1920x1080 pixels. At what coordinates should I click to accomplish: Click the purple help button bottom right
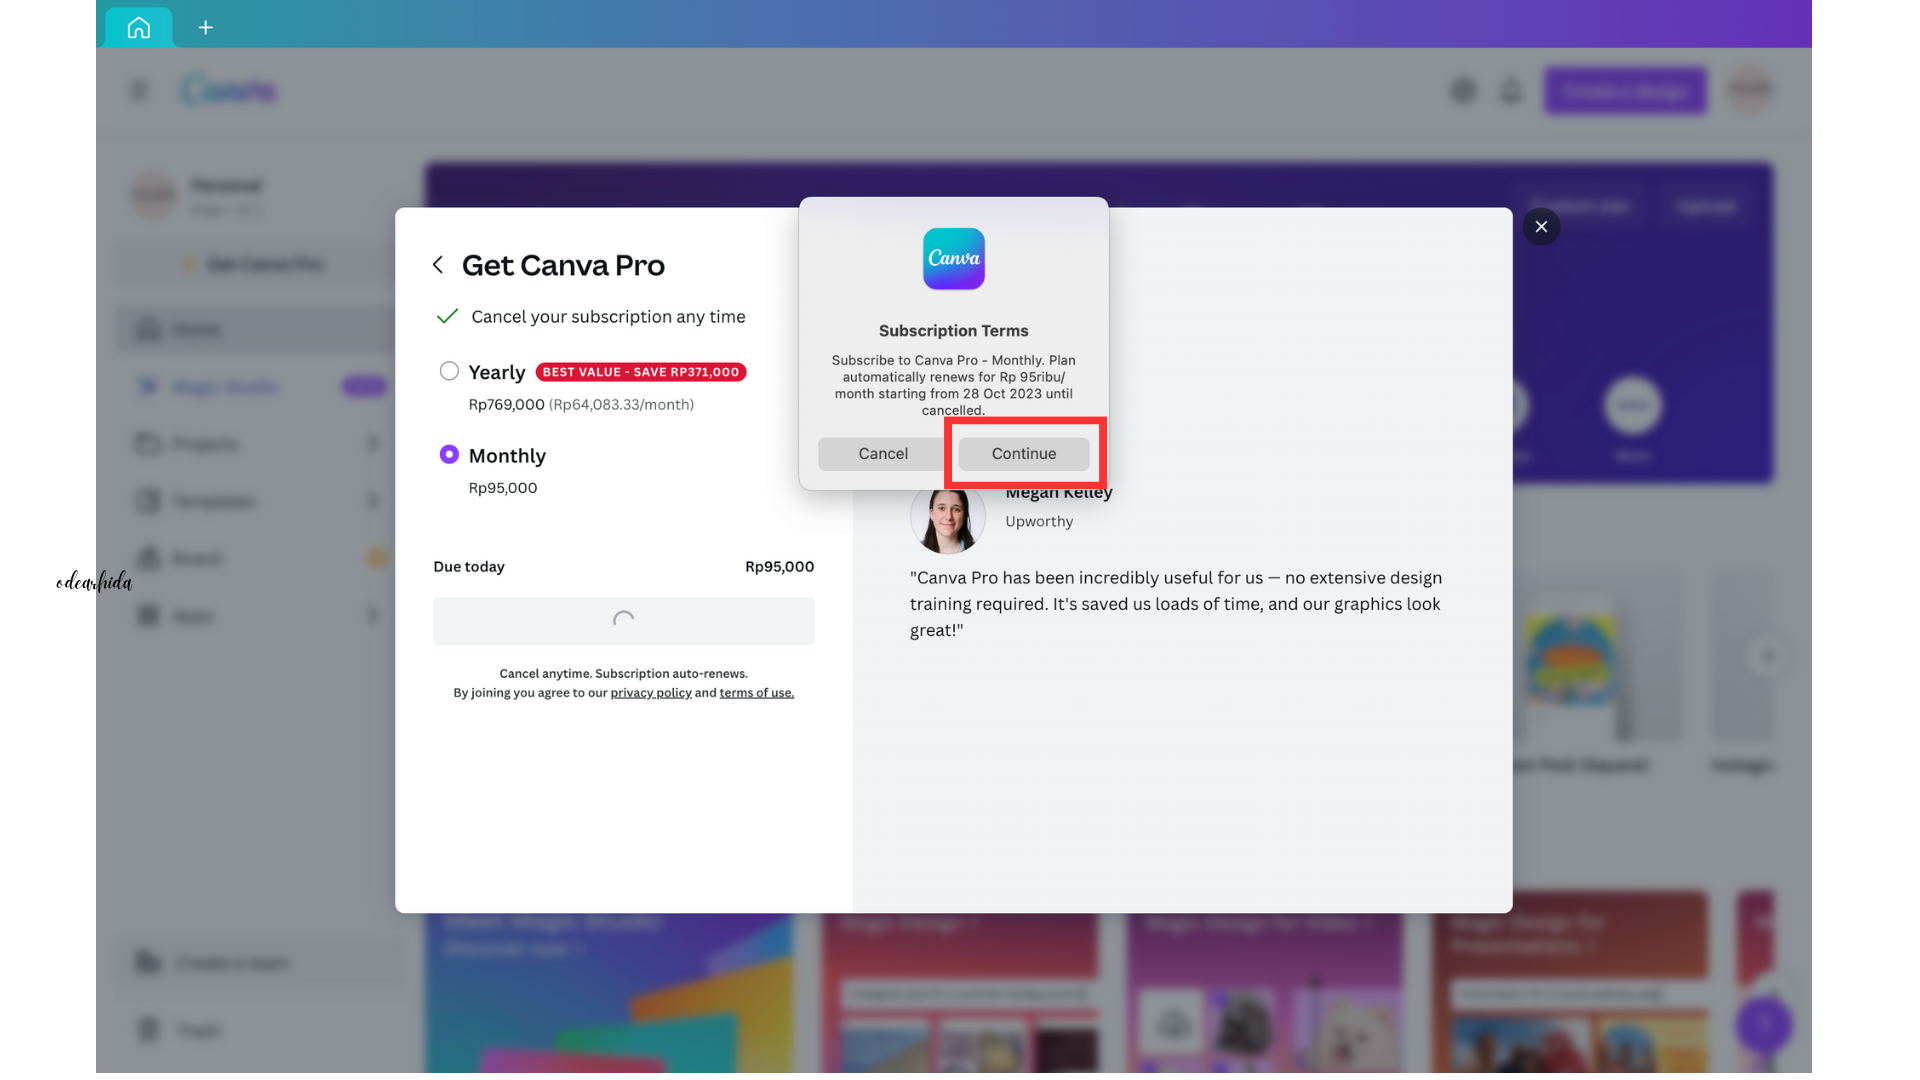[x=1764, y=1024]
